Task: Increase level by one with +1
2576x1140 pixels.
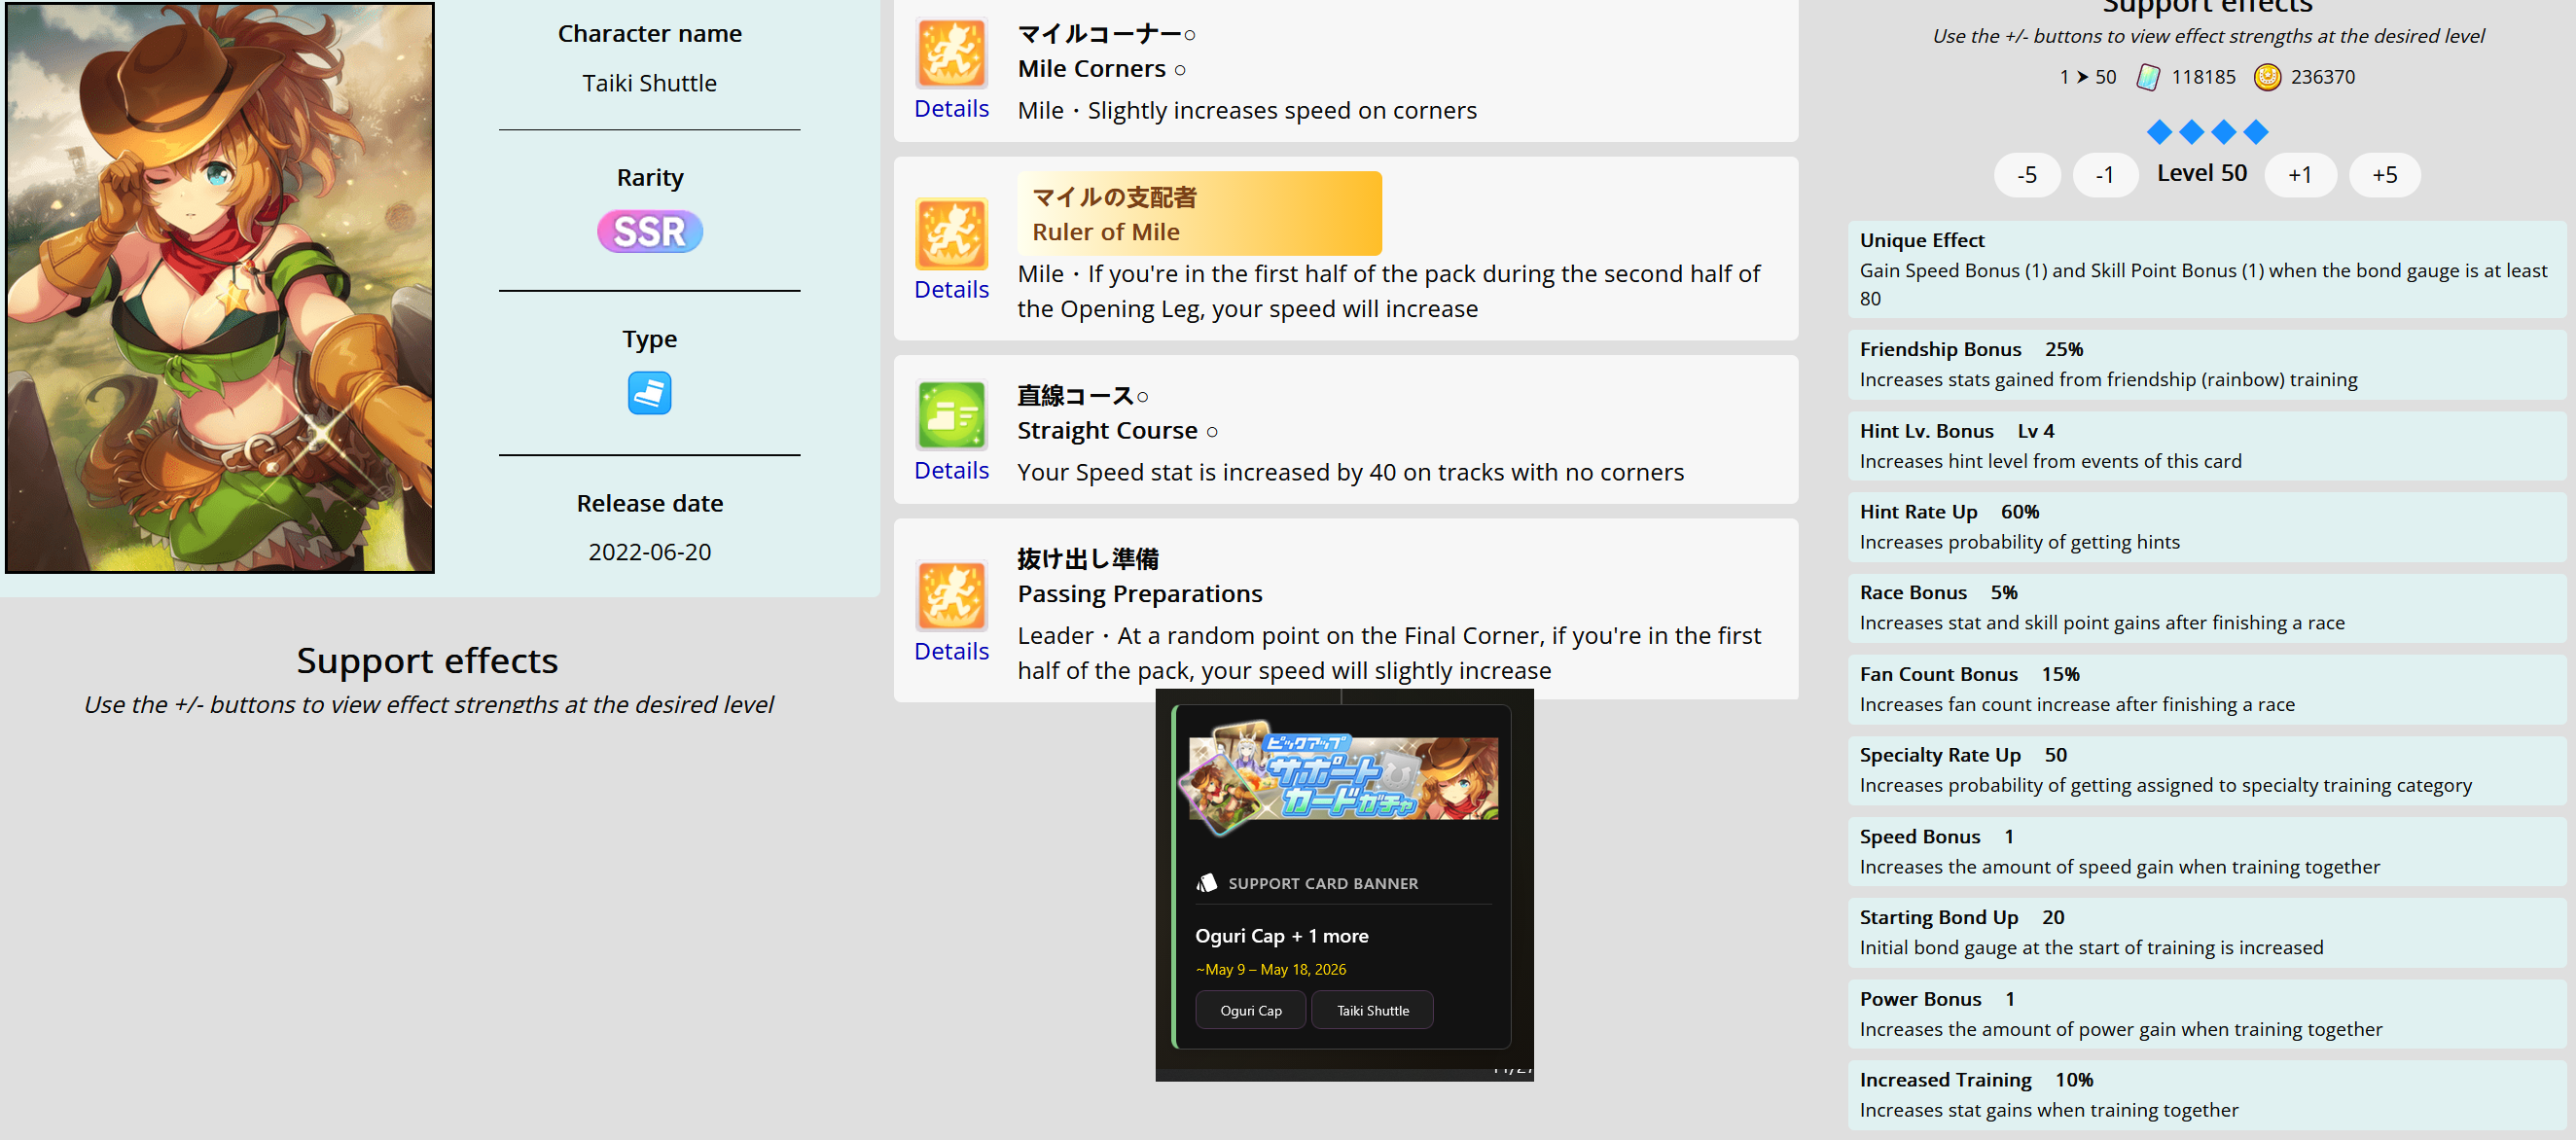Action: (2299, 175)
